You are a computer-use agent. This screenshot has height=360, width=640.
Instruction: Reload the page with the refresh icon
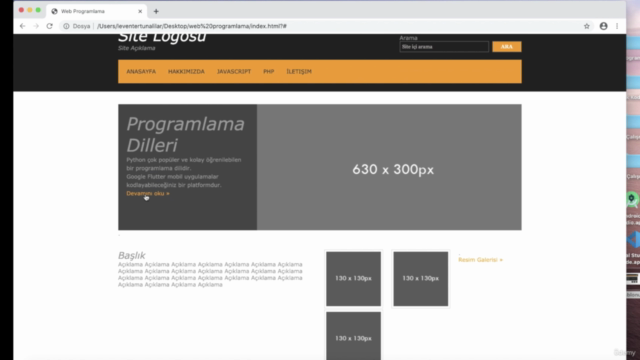click(49, 26)
